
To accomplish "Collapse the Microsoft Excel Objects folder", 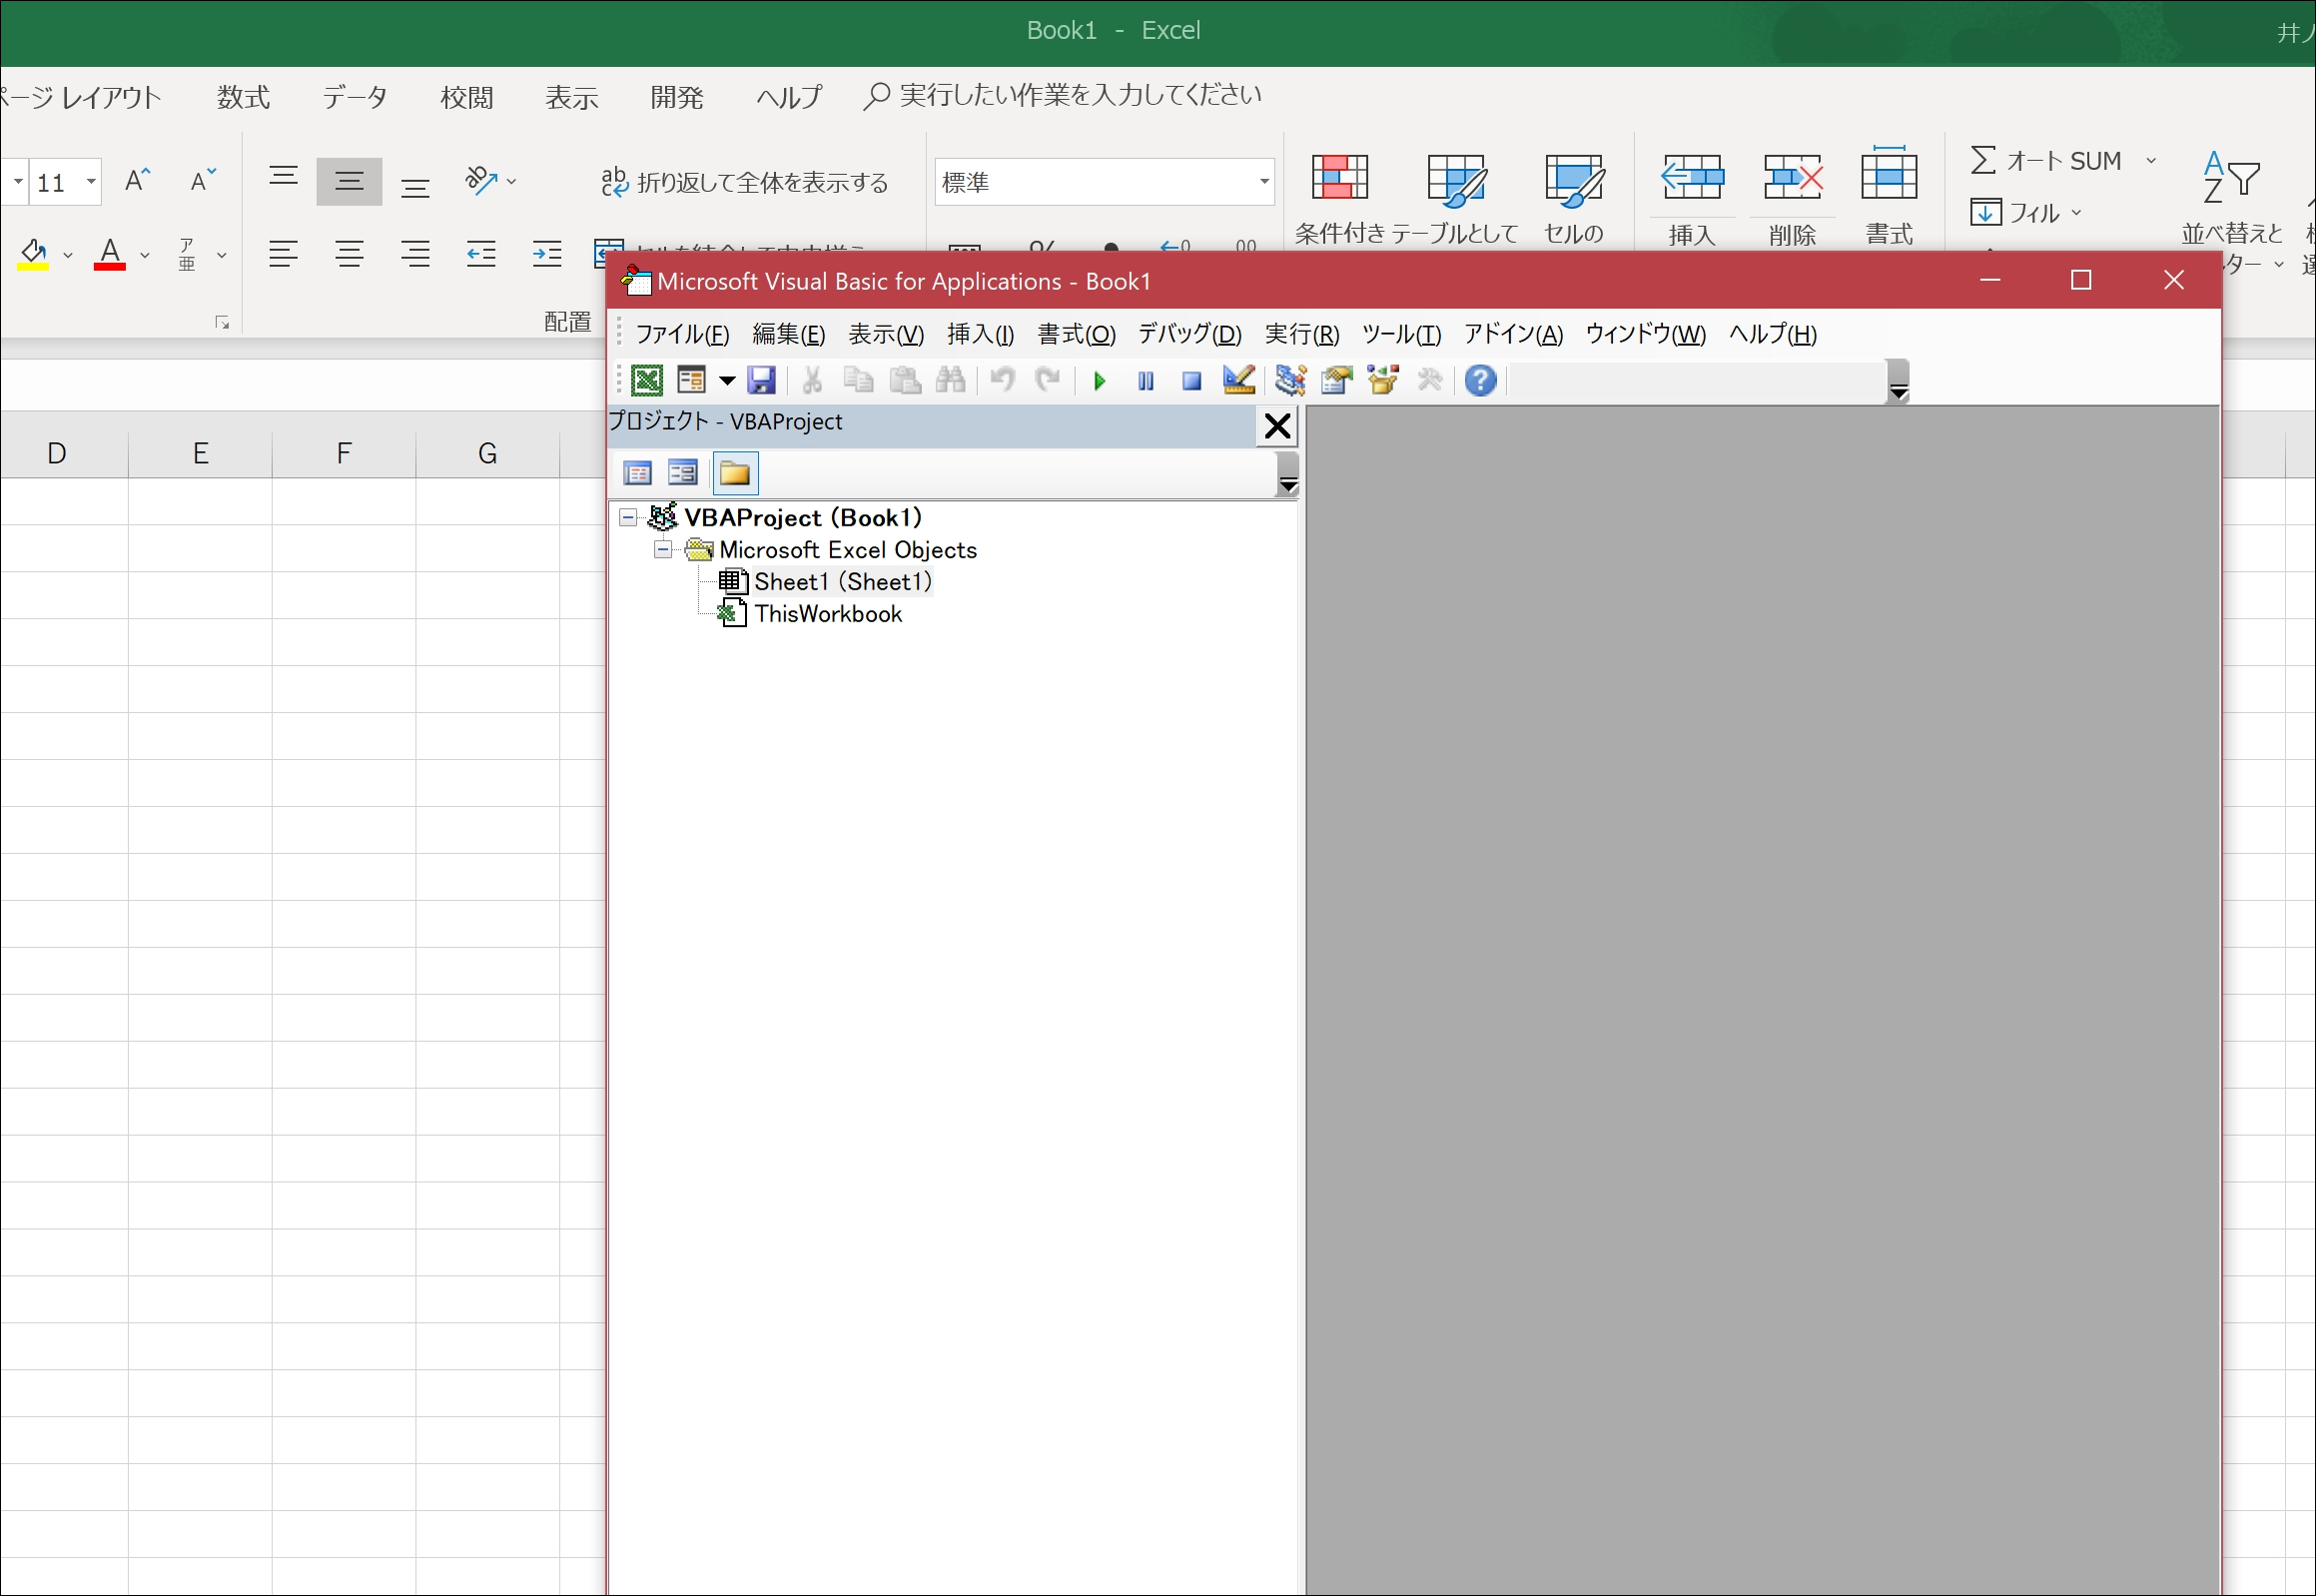I will tap(662, 549).
